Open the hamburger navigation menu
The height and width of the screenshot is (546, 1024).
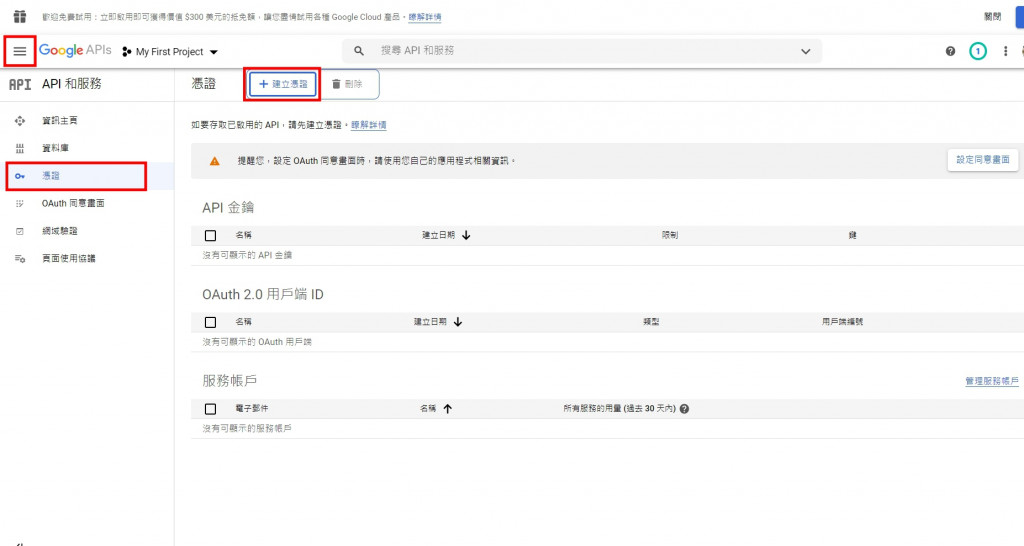(20, 51)
